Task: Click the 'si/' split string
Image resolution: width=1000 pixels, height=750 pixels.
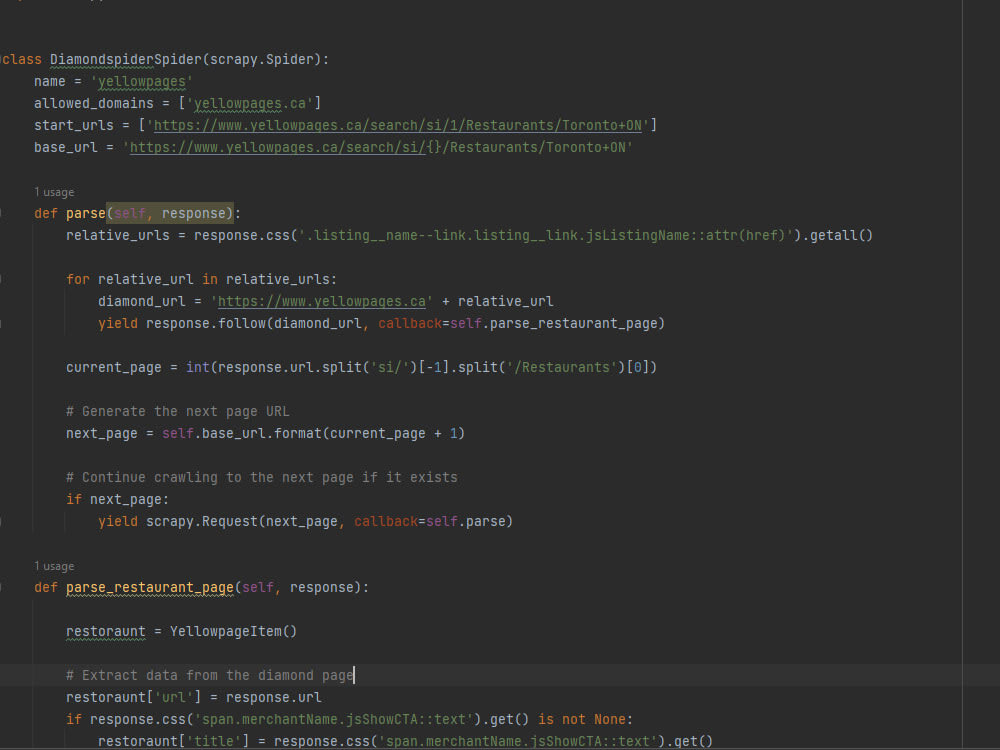Action: pos(390,367)
